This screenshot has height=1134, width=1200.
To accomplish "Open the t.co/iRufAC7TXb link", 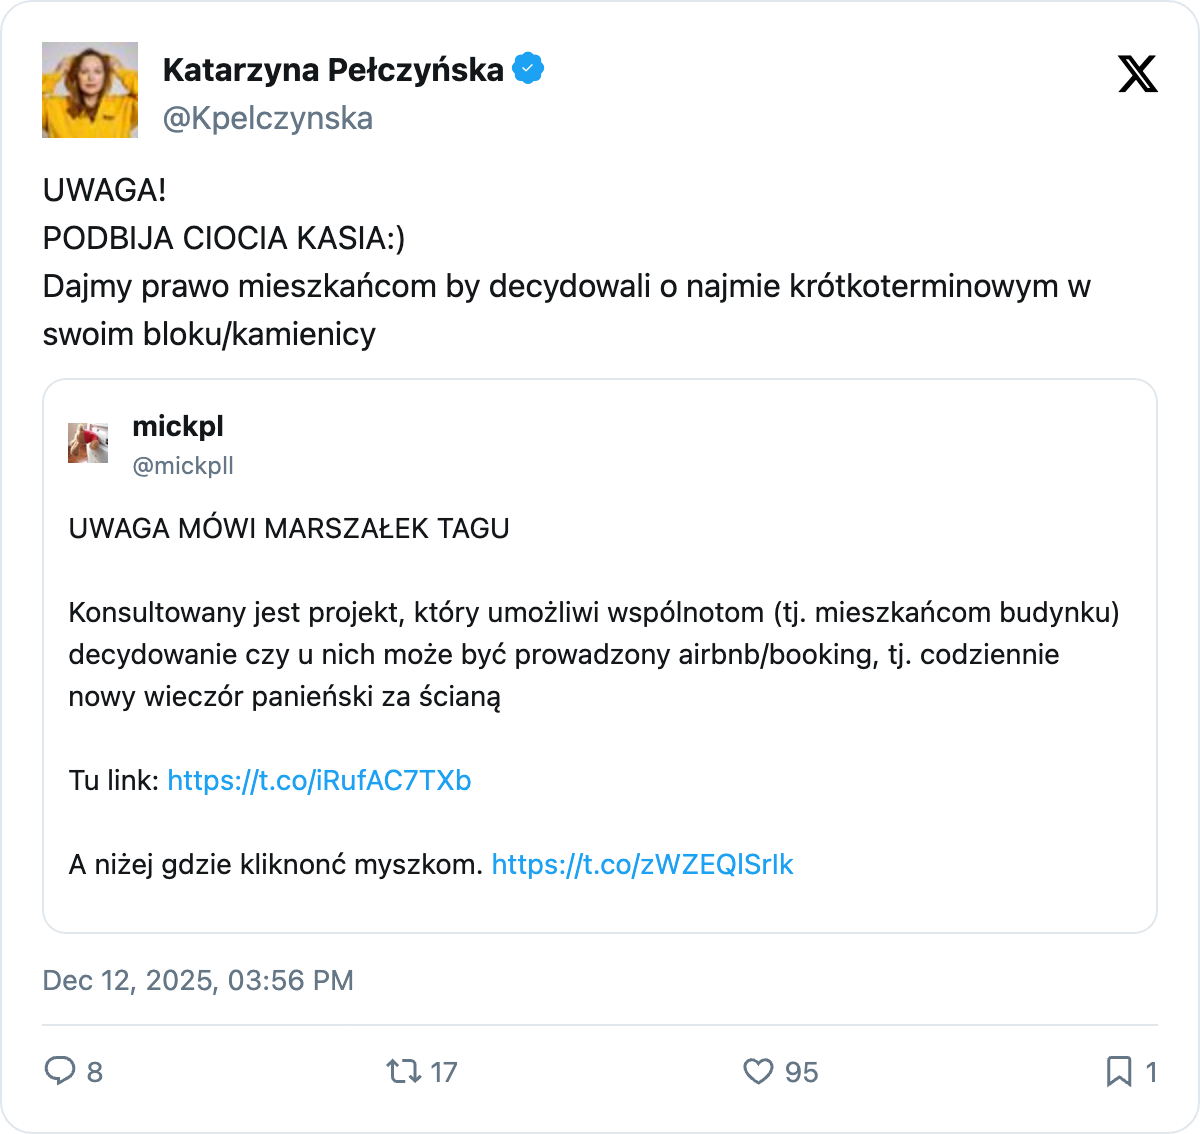I will pos(319,780).
